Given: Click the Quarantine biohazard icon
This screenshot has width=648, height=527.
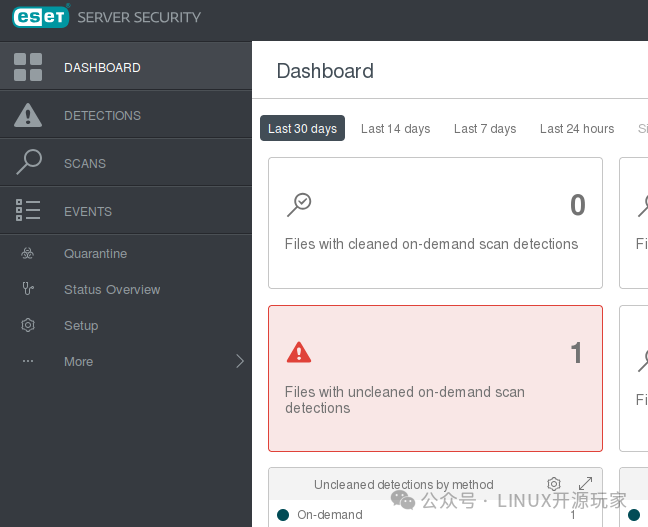Looking at the screenshot, I should pos(28,254).
